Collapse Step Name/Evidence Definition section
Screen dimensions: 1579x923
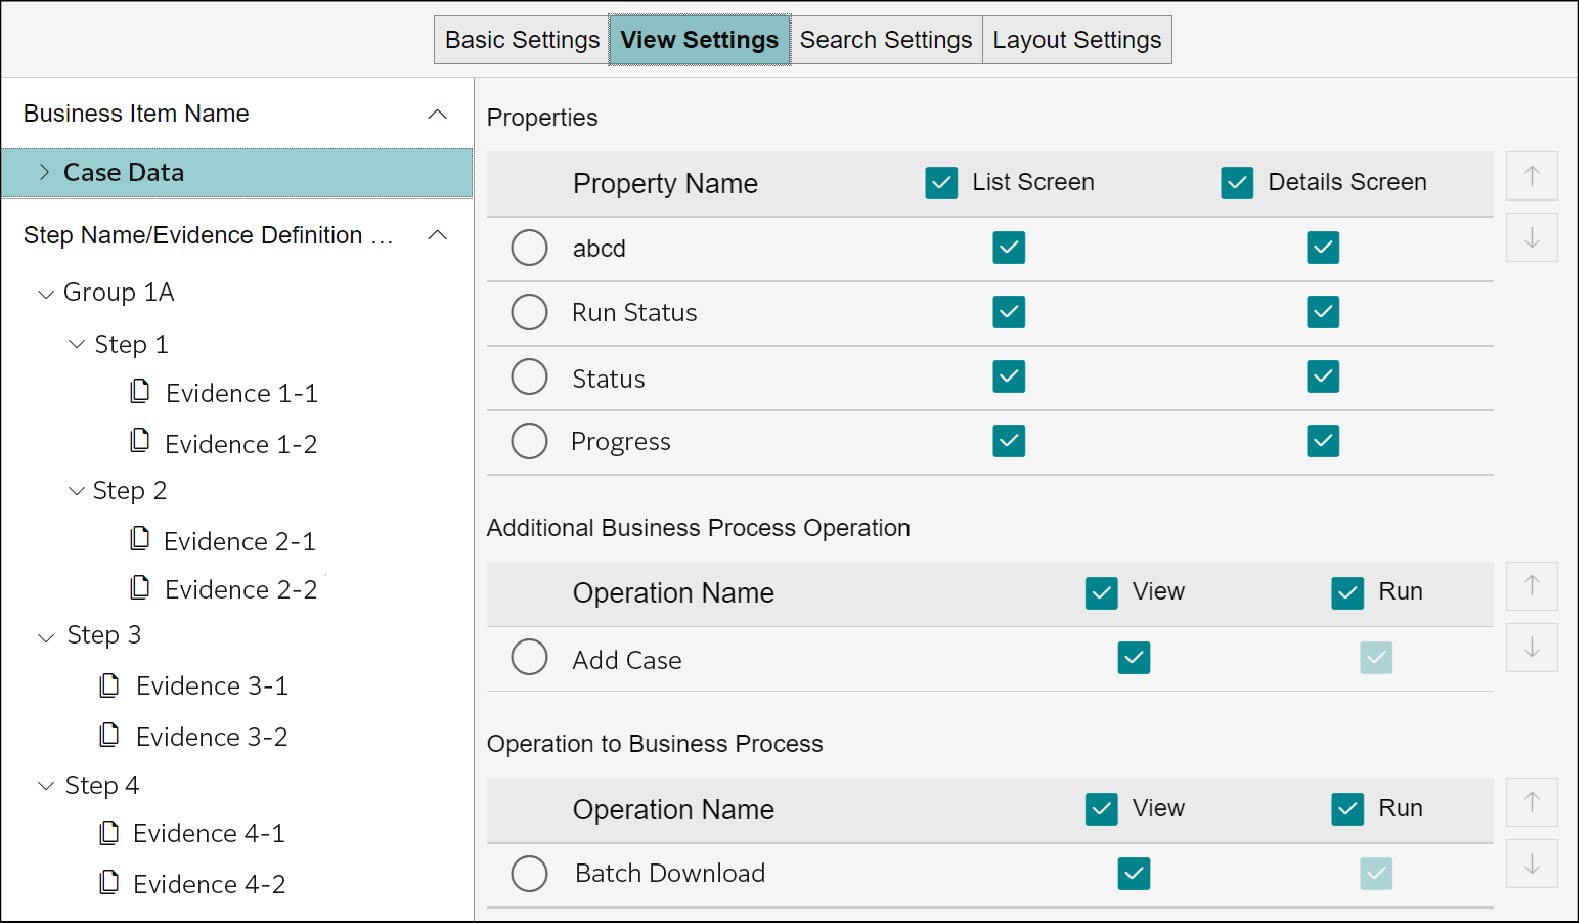coord(437,235)
